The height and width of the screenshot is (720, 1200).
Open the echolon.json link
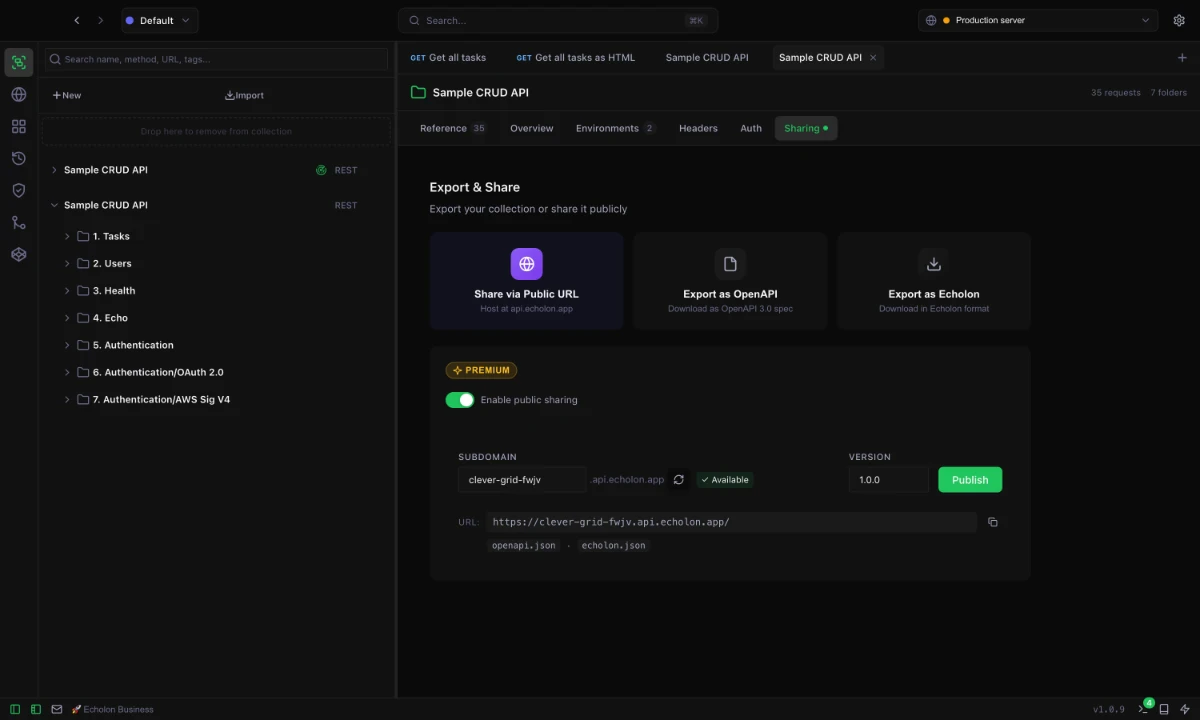click(x=614, y=545)
